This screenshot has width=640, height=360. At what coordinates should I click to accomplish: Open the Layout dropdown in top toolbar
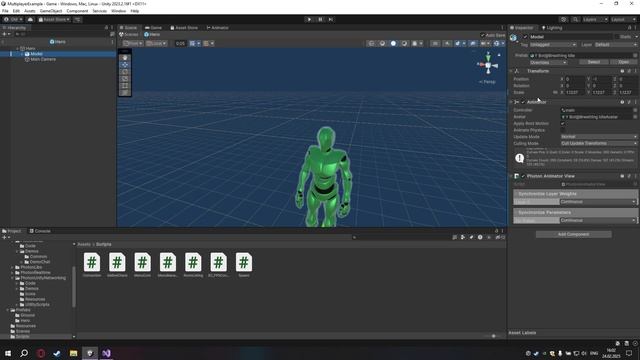click(623, 19)
